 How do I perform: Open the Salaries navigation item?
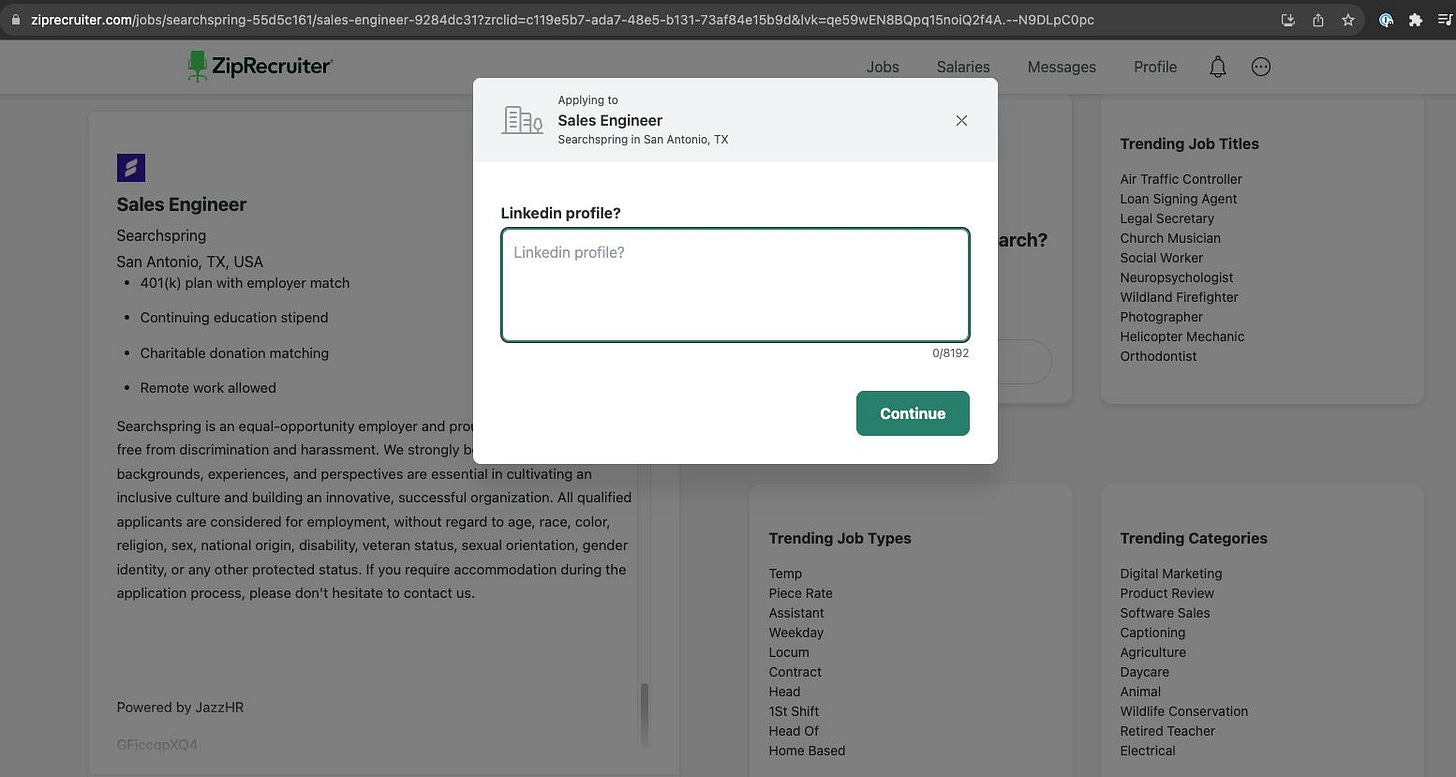[963, 67]
